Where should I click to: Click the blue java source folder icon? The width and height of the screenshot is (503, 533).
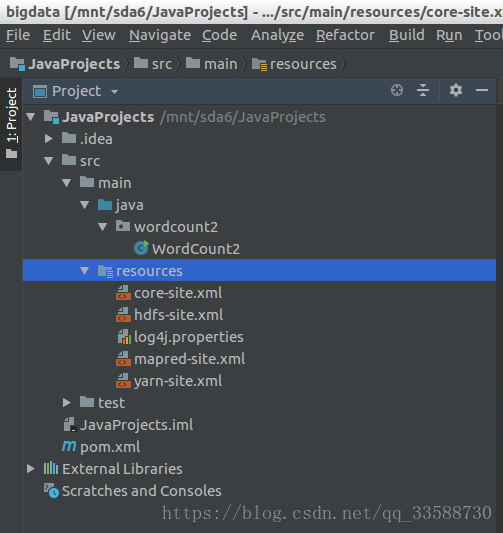click(105, 205)
